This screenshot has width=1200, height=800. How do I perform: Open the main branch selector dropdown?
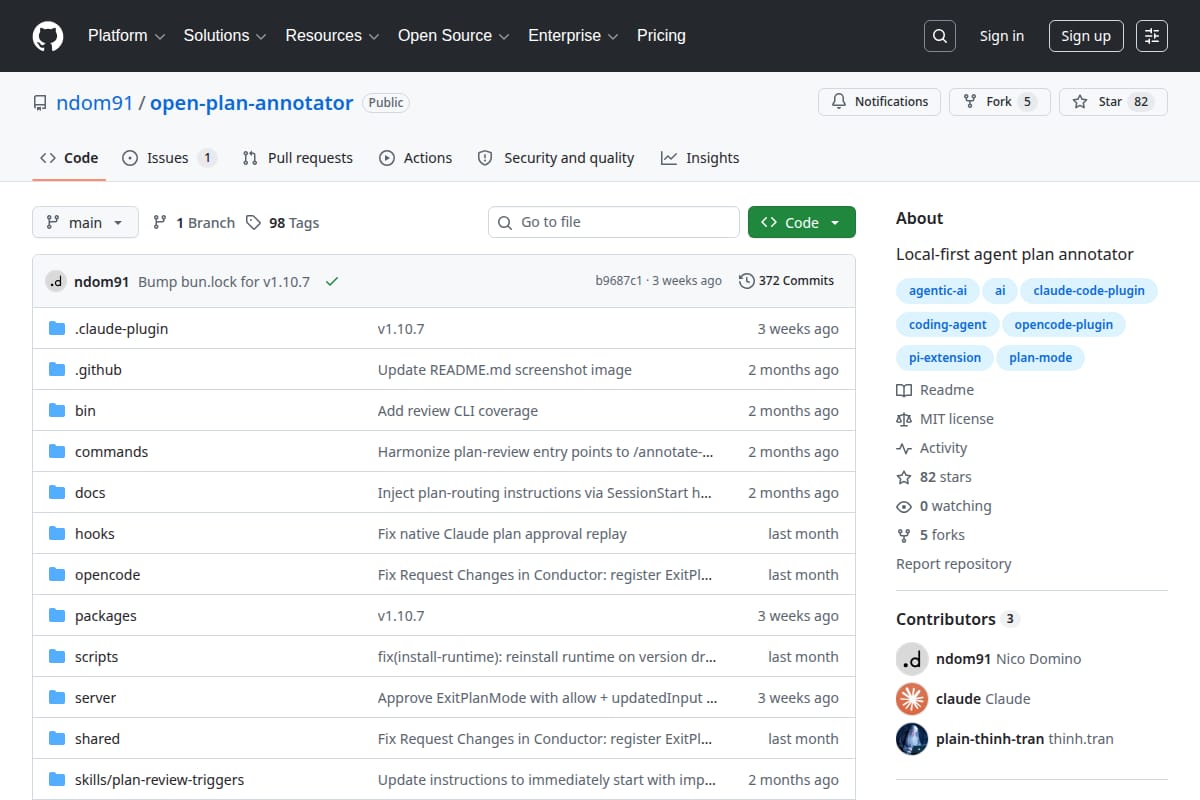pyautogui.click(x=85, y=223)
